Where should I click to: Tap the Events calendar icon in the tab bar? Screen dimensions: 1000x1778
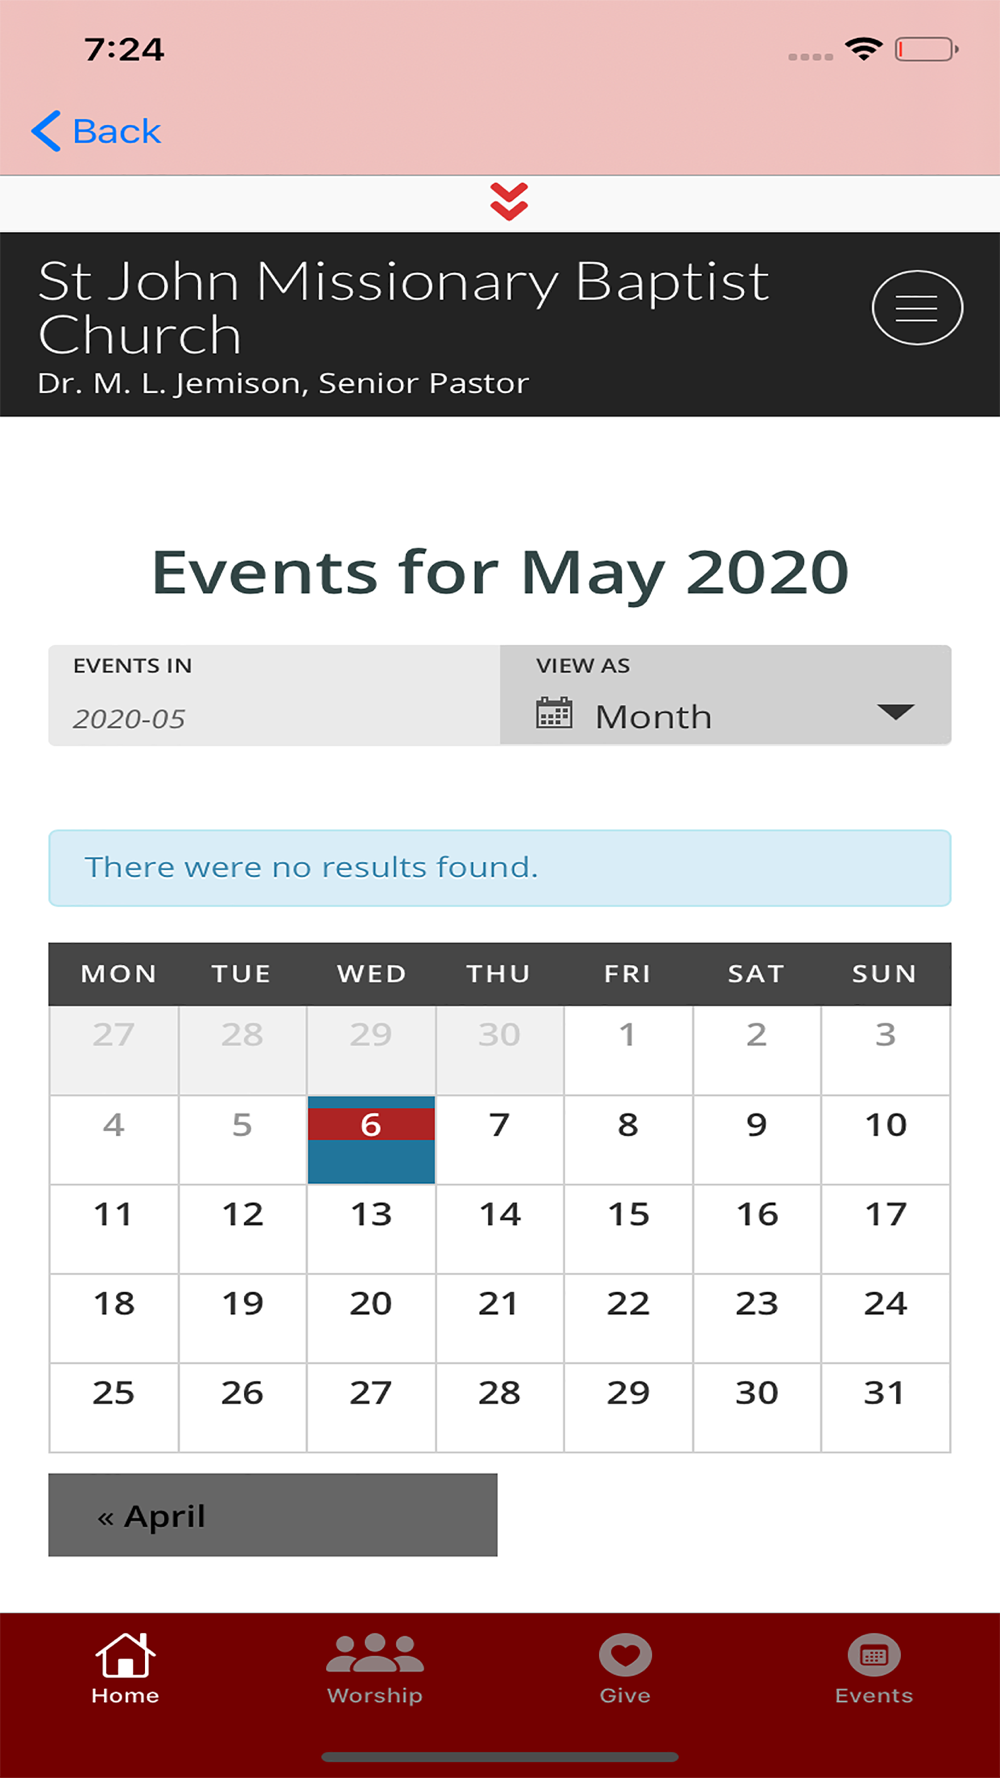[874, 1655]
